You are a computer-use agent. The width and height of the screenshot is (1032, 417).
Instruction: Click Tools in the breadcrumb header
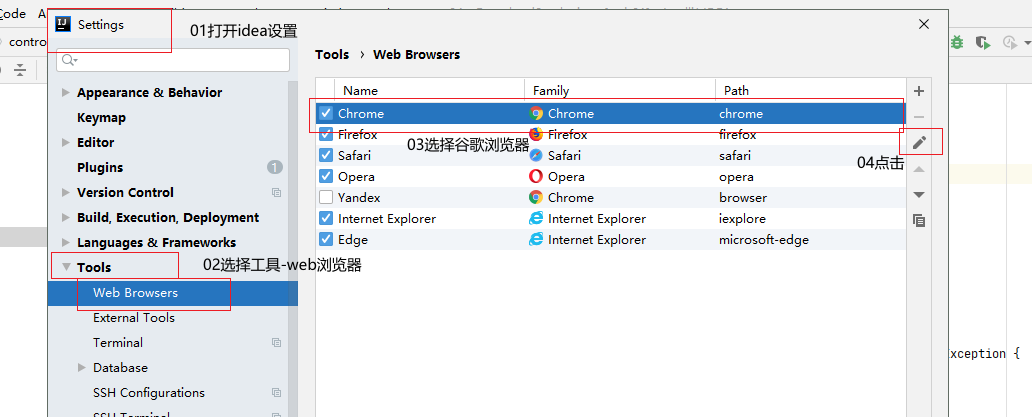pyautogui.click(x=332, y=55)
